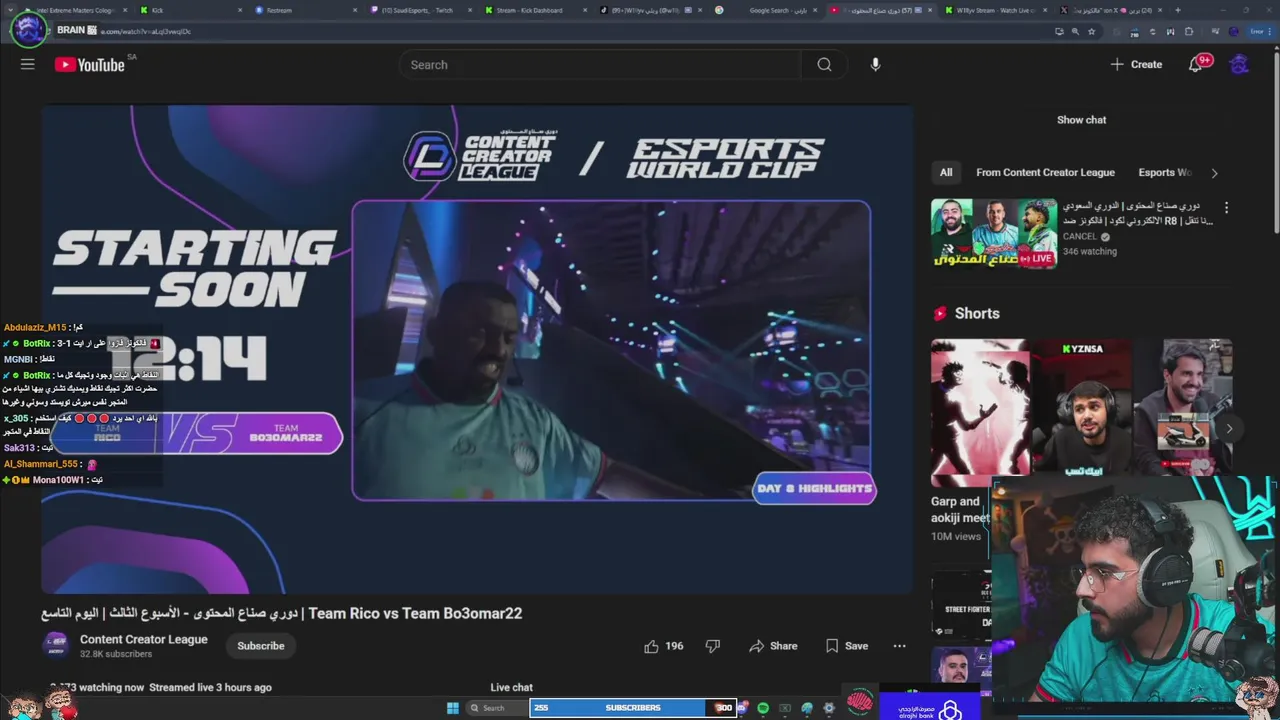This screenshot has width=1280, height=720.
Task: Open the YouTube account avatar menu
Action: point(1239,64)
